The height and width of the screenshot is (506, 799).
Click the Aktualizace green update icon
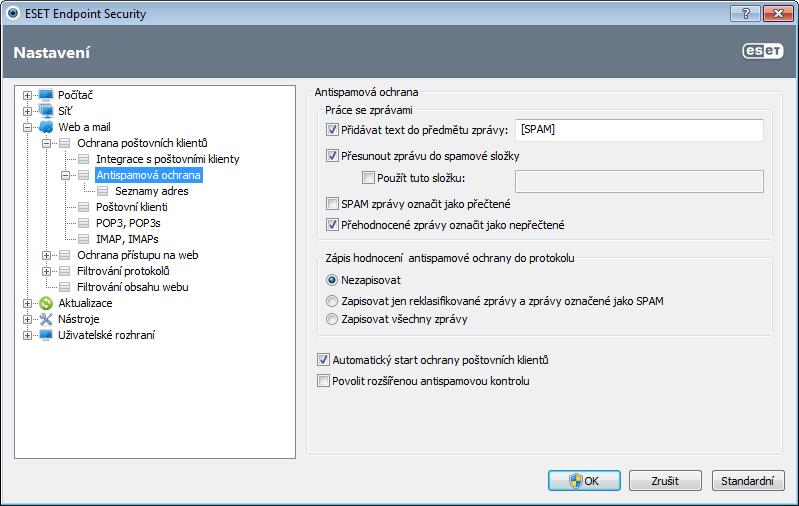pyautogui.click(x=46, y=303)
